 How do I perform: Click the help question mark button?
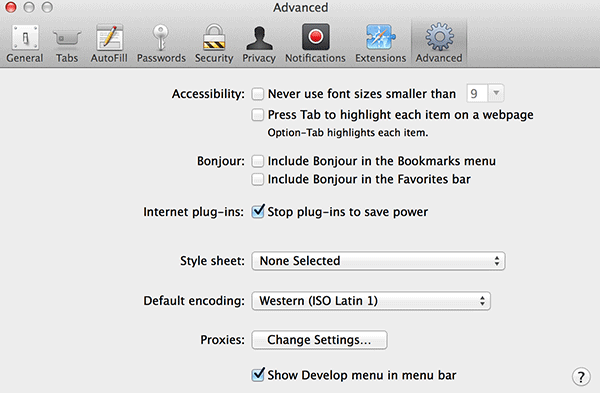pos(581,377)
